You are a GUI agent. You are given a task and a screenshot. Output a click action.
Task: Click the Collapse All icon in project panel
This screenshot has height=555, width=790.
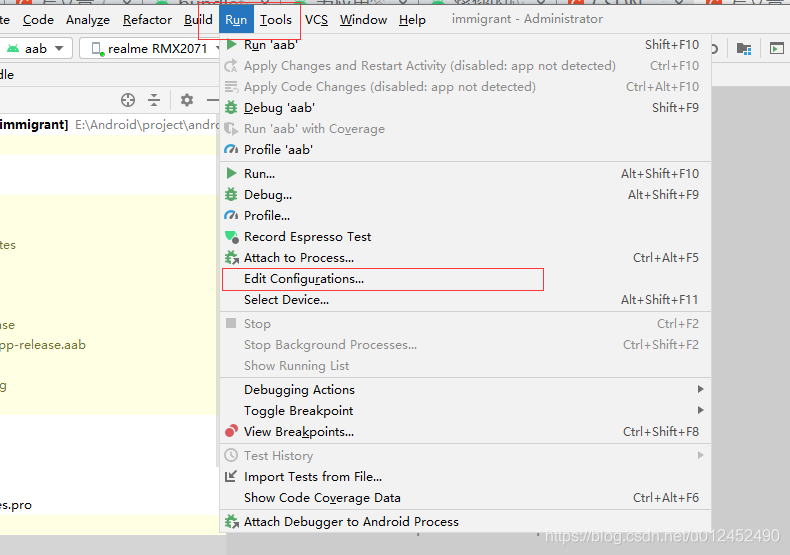click(154, 100)
